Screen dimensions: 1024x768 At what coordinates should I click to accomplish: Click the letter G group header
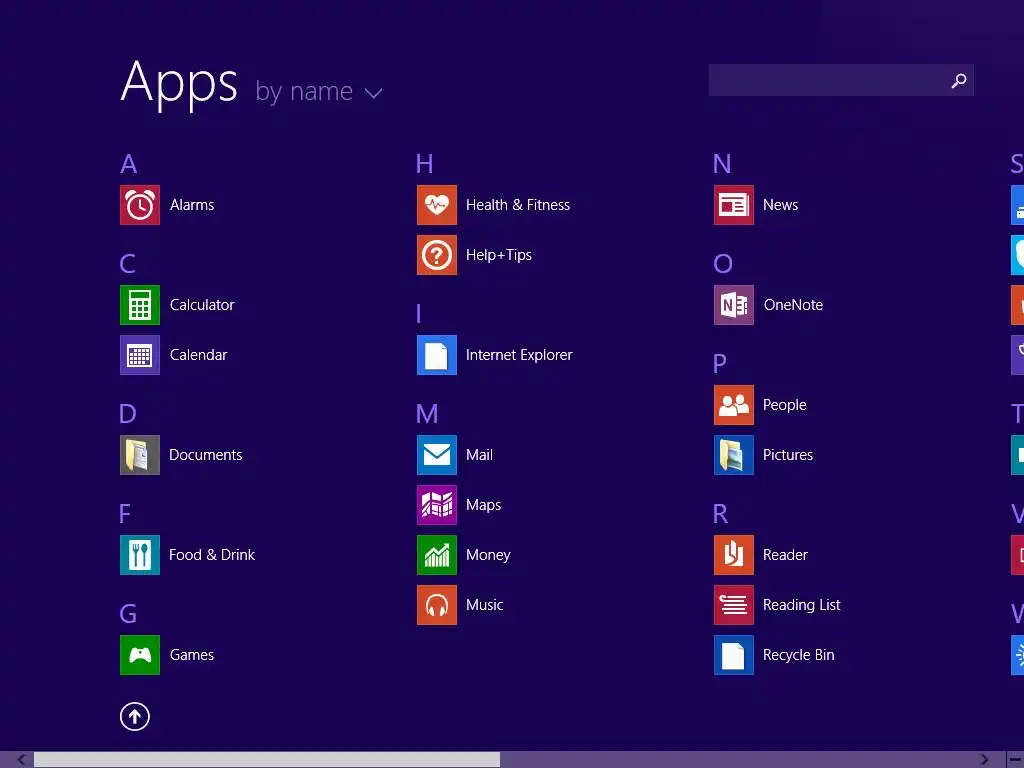click(128, 614)
